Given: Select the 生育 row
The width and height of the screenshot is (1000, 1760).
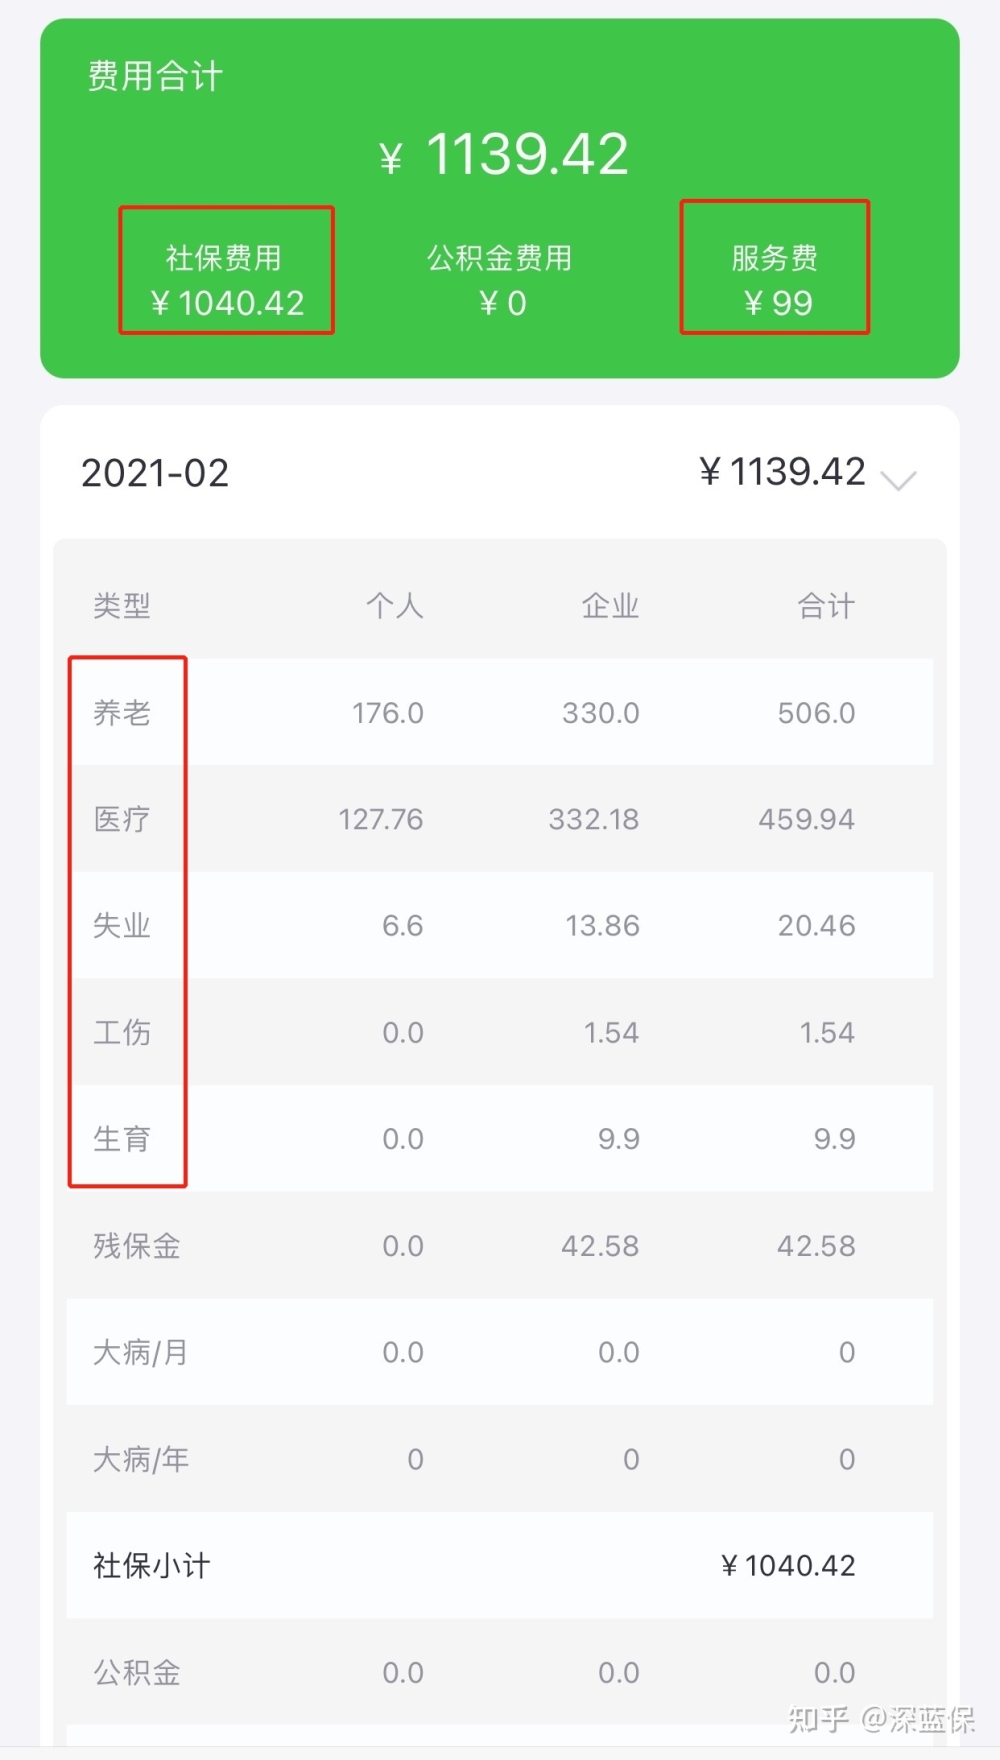Looking at the screenshot, I should pyautogui.click(x=500, y=1138).
